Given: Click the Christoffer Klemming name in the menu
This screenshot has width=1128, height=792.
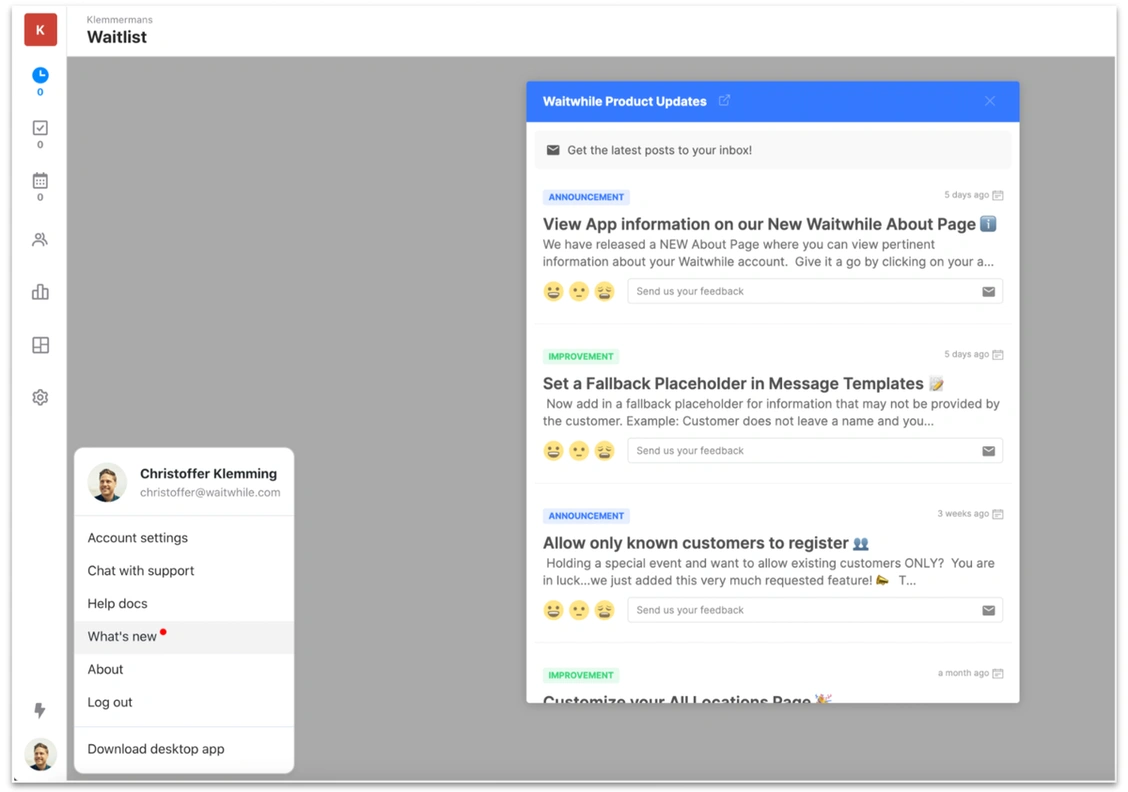Looking at the screenshot, I should coord(209,473).
